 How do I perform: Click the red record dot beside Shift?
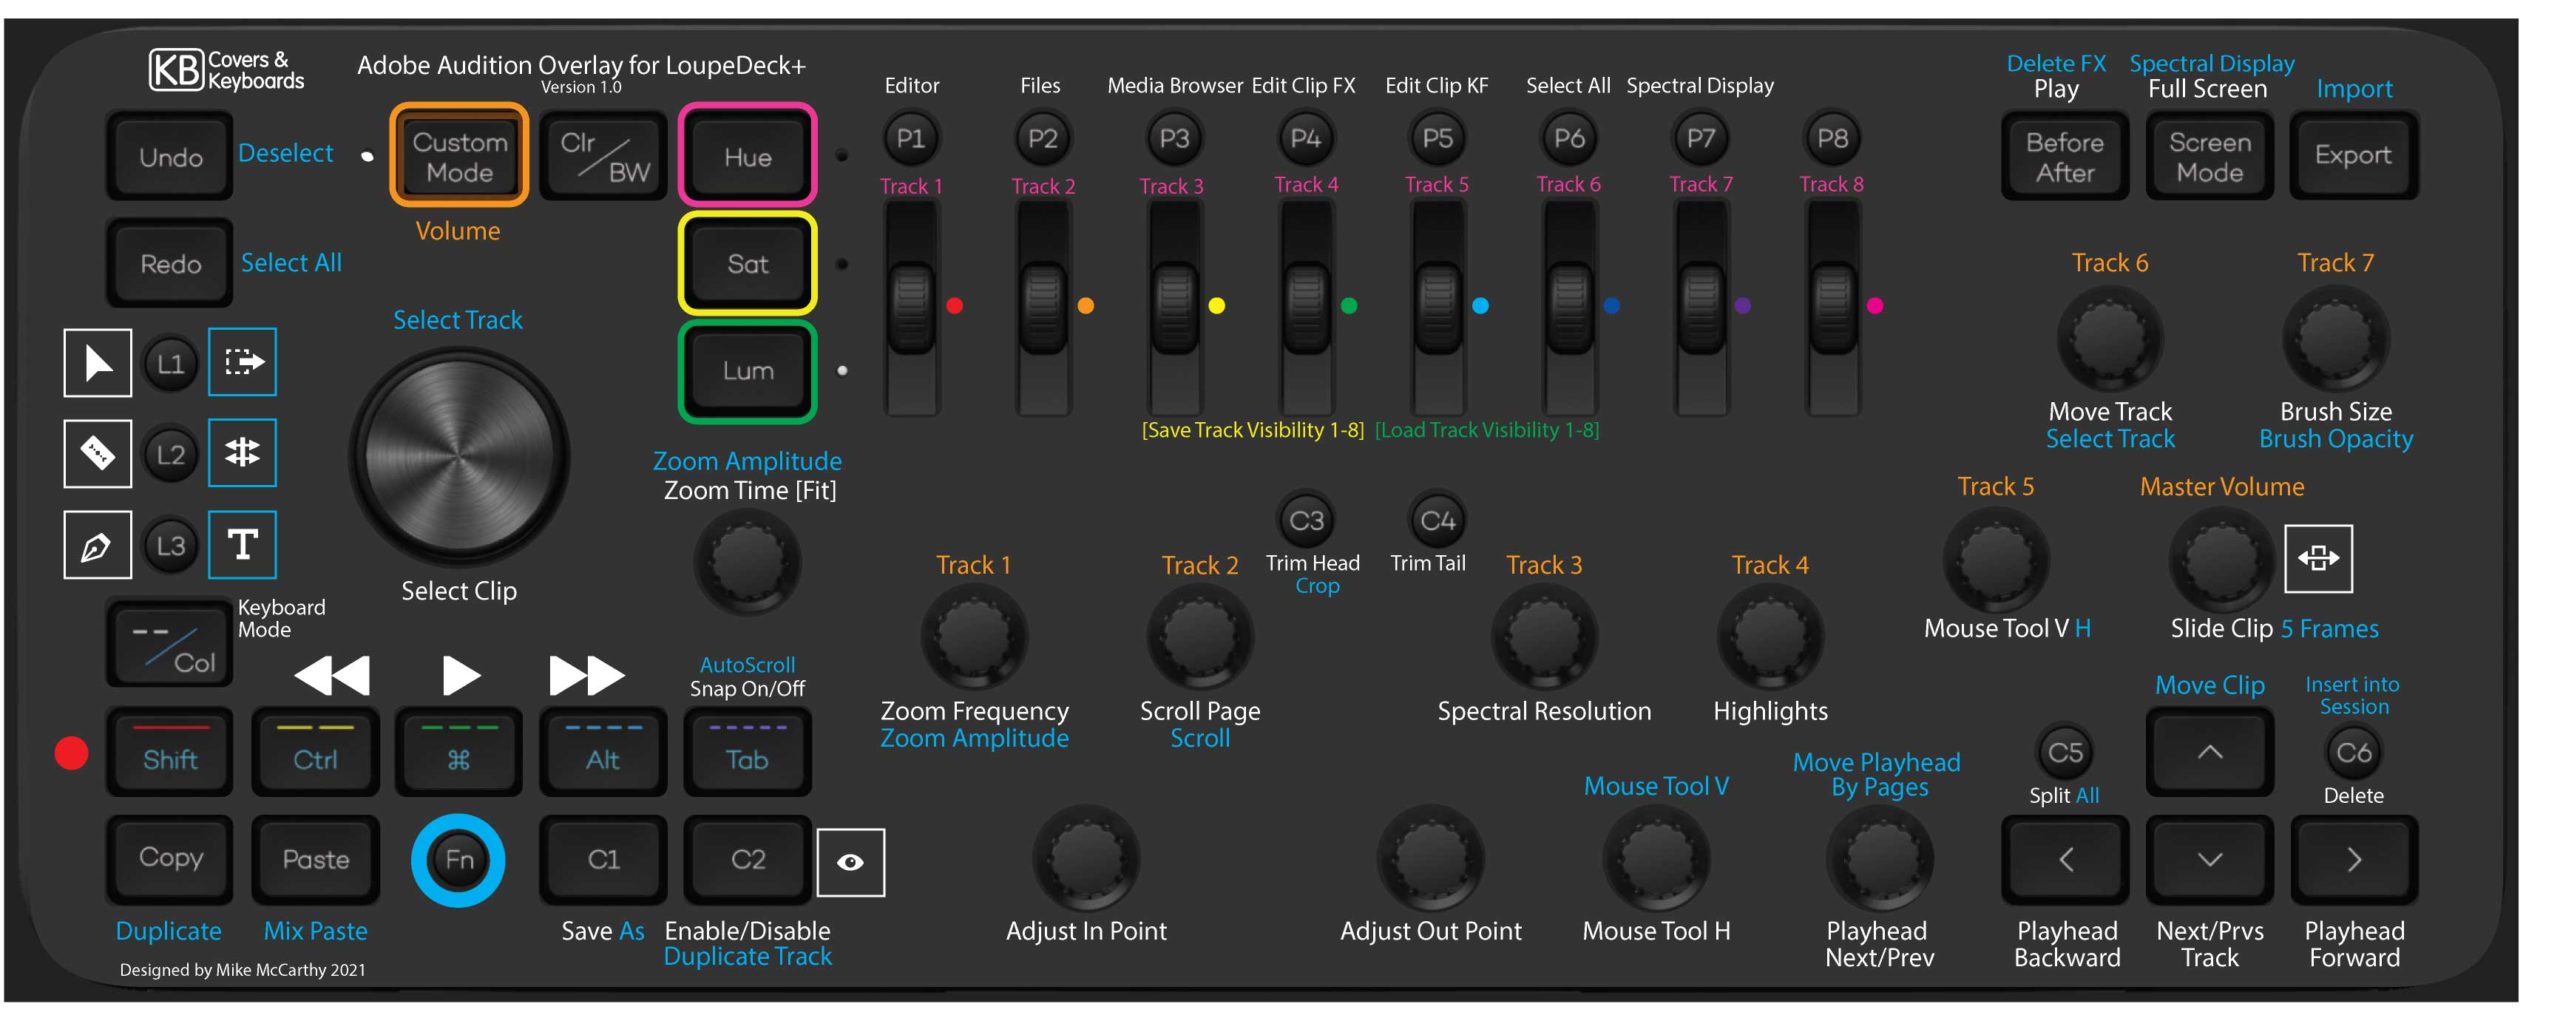tap(71, 753)
